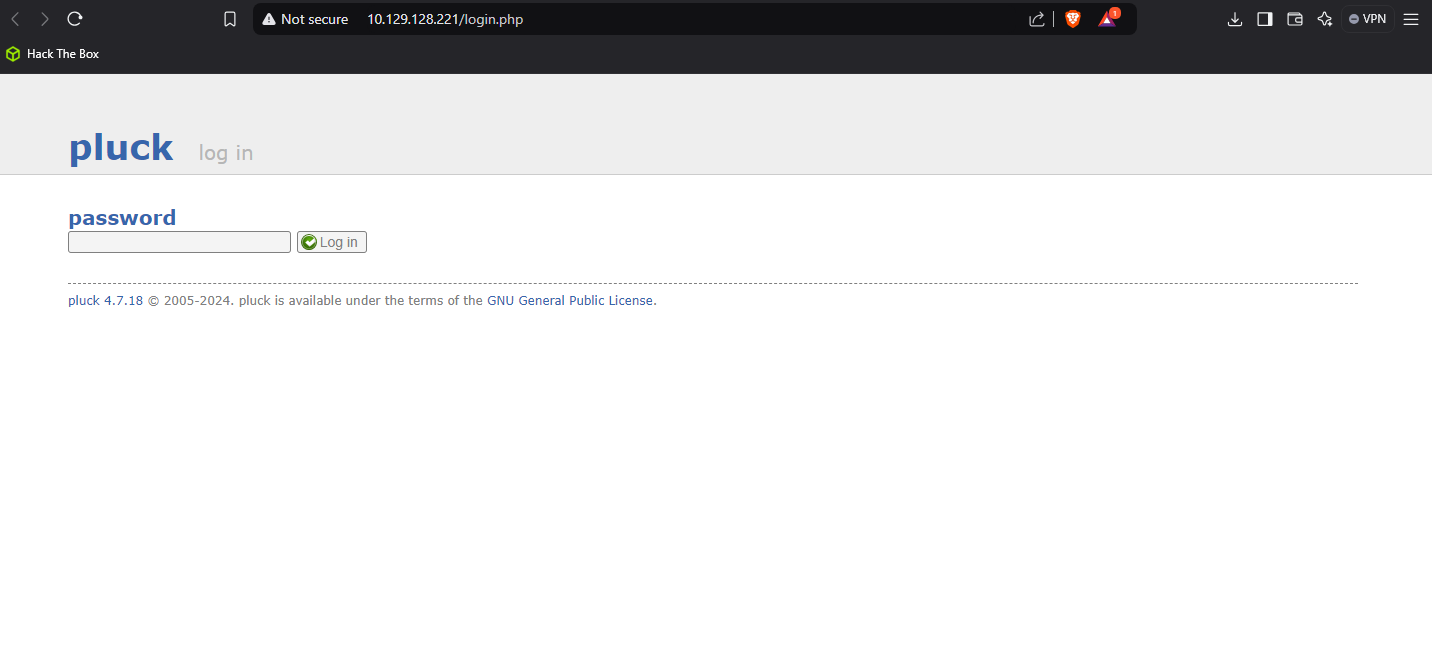This screenshot has height=671, width=1432.
Task: Click the pluck link in the footer
Action: pyautogui.click(x=83, y=301)
